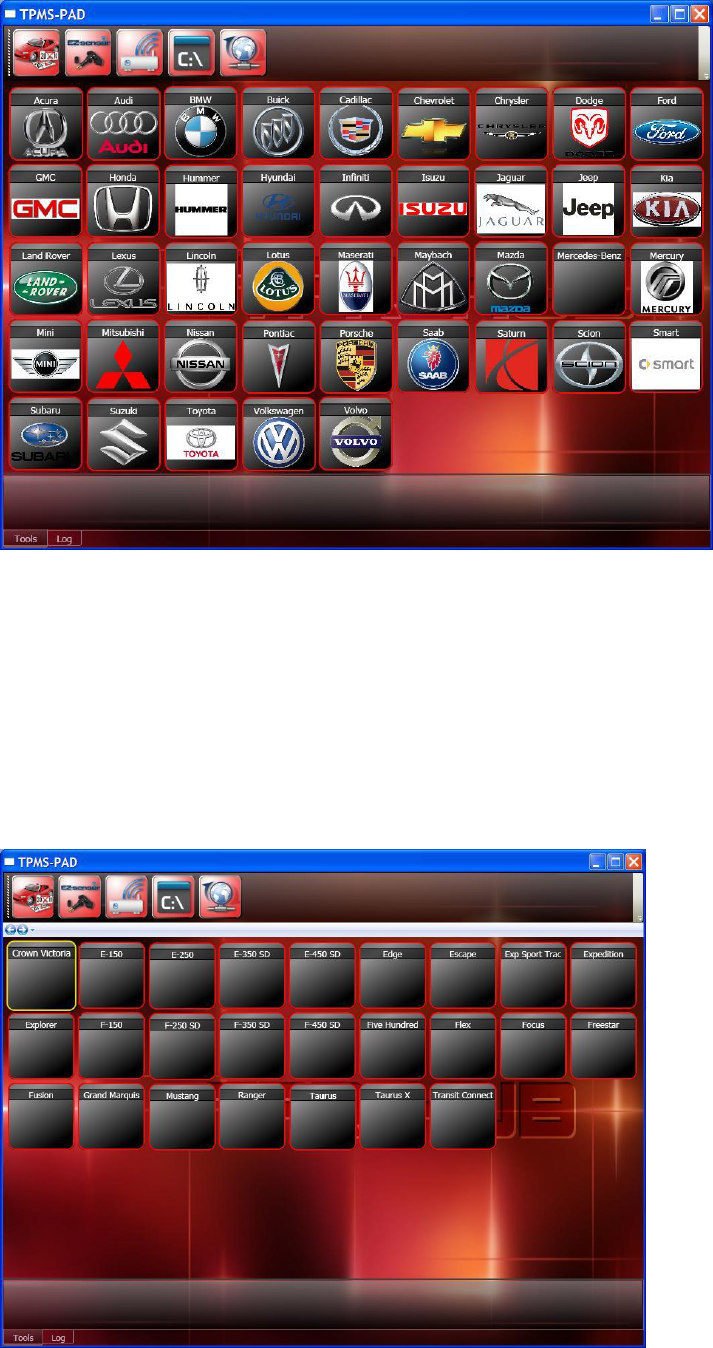This screenshot has height=1348, width=713.
Task: Select the Mazda logo tile
Action: pos(511,280)
